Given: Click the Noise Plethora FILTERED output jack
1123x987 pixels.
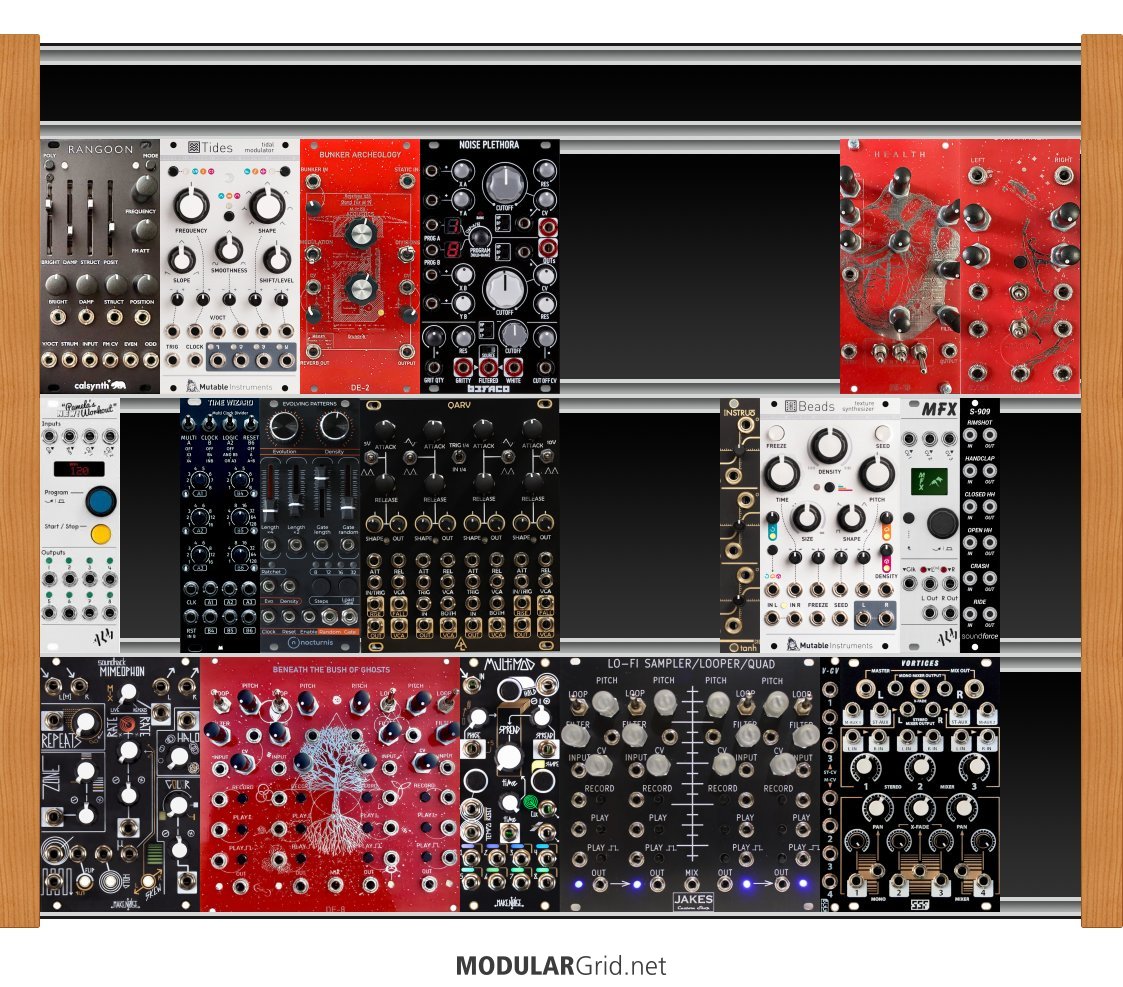Looking at the screenshot, I should pyautogui.click(x=488, y=367).
